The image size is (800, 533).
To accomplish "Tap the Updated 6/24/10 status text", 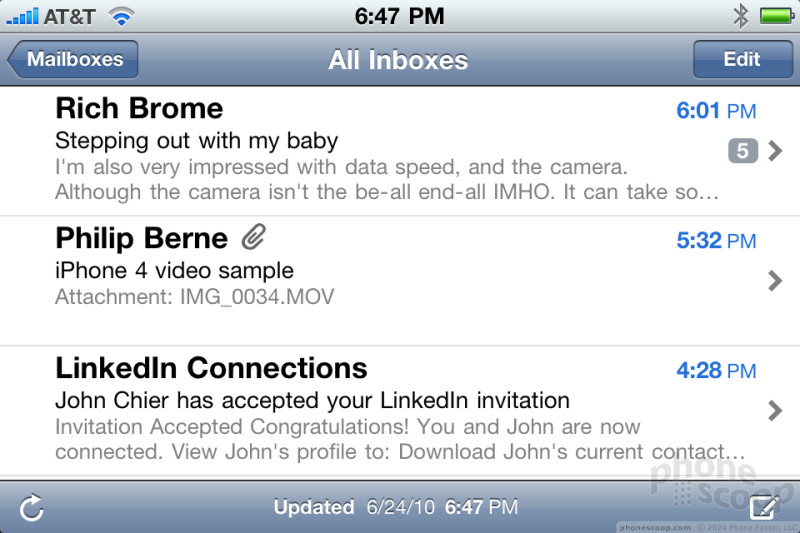I will [x=396, y=507].
